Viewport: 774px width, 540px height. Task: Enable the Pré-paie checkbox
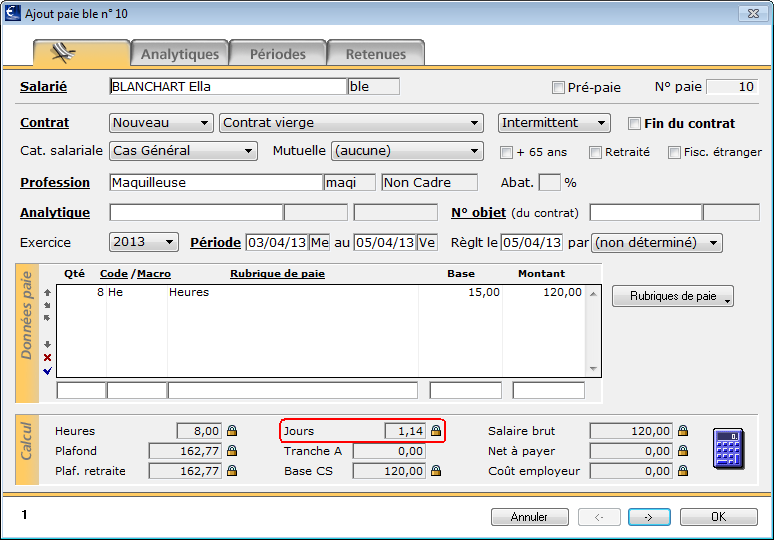tap(558, 88)
